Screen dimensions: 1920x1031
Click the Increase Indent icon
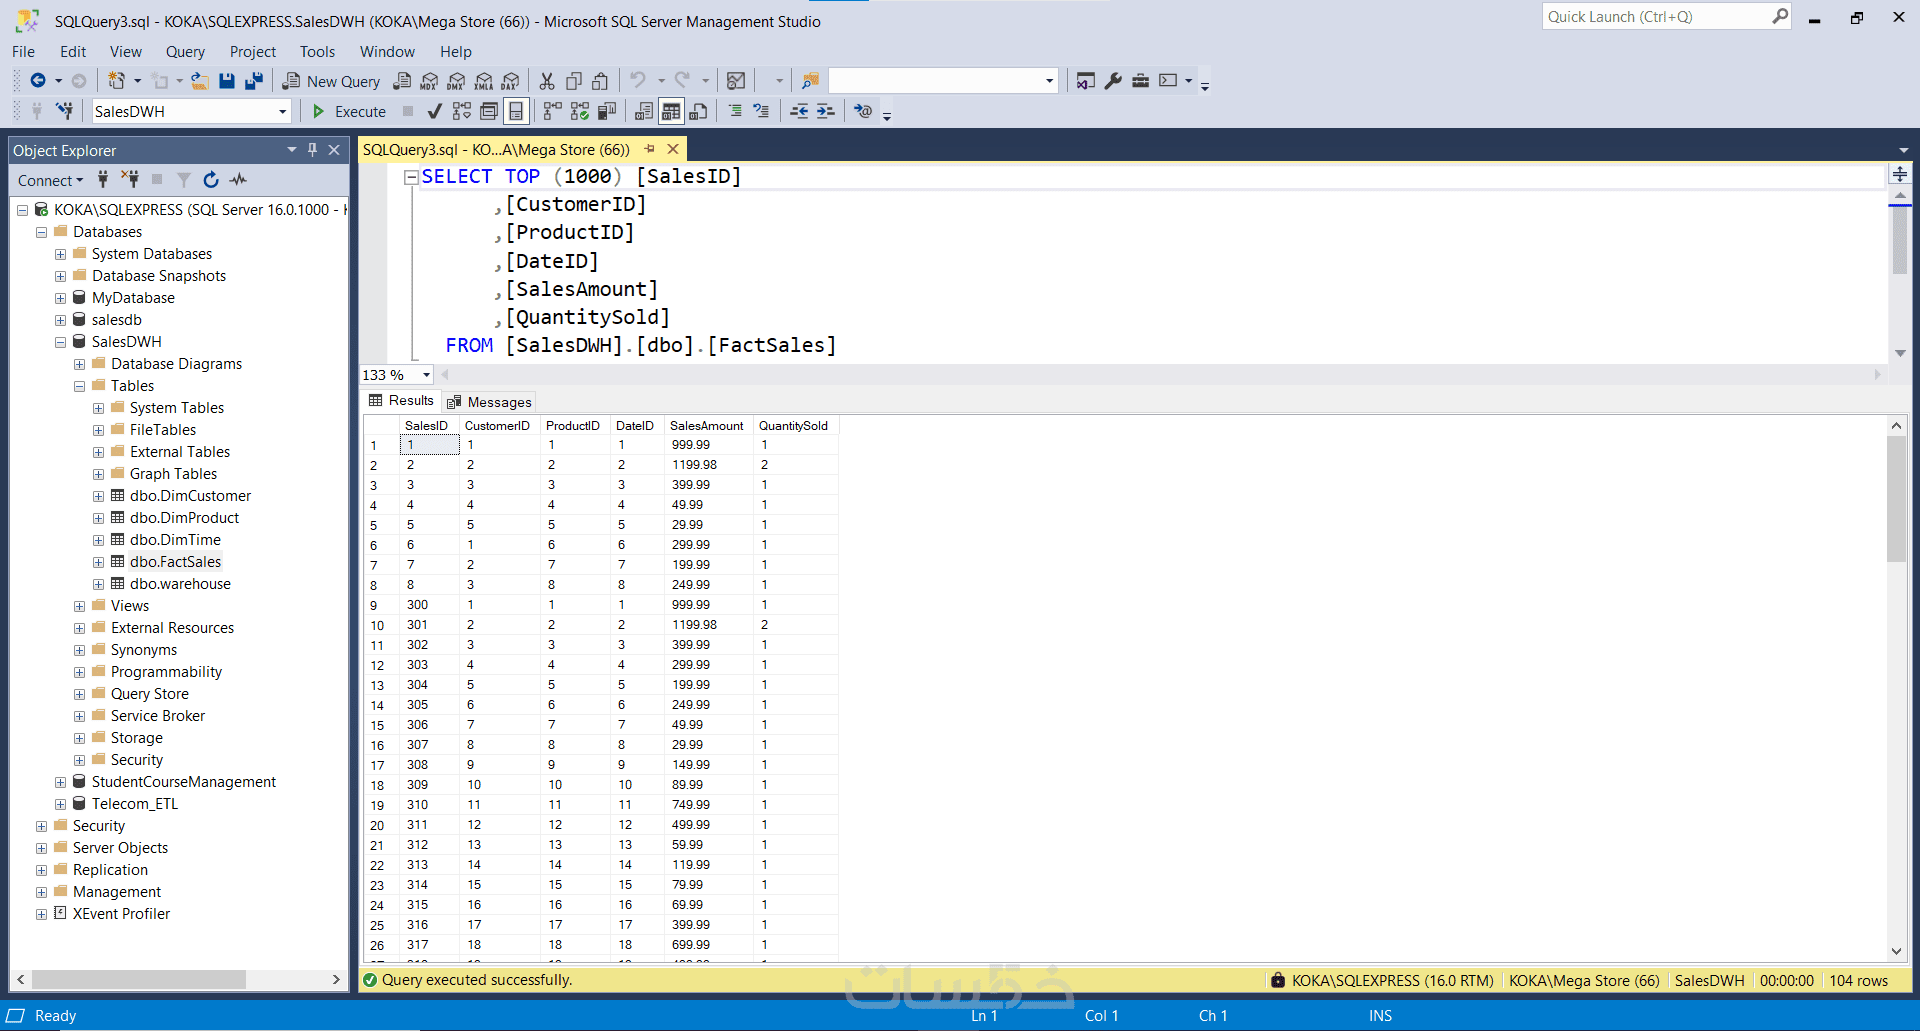(x=825, y=111)
